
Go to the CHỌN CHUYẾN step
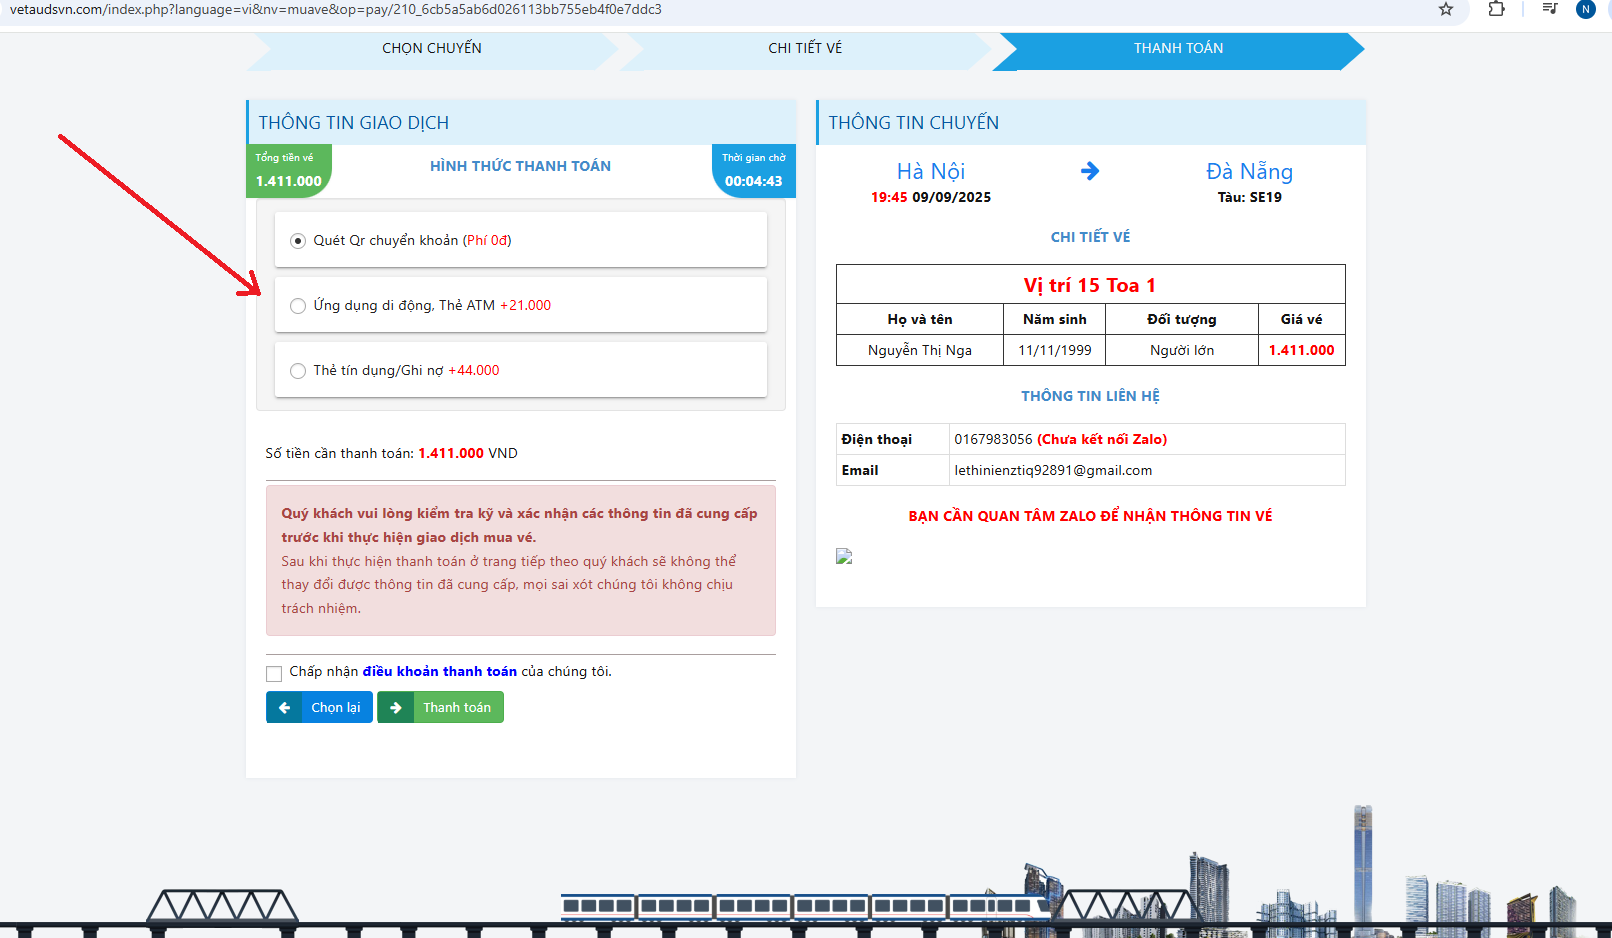coord(432,48)
